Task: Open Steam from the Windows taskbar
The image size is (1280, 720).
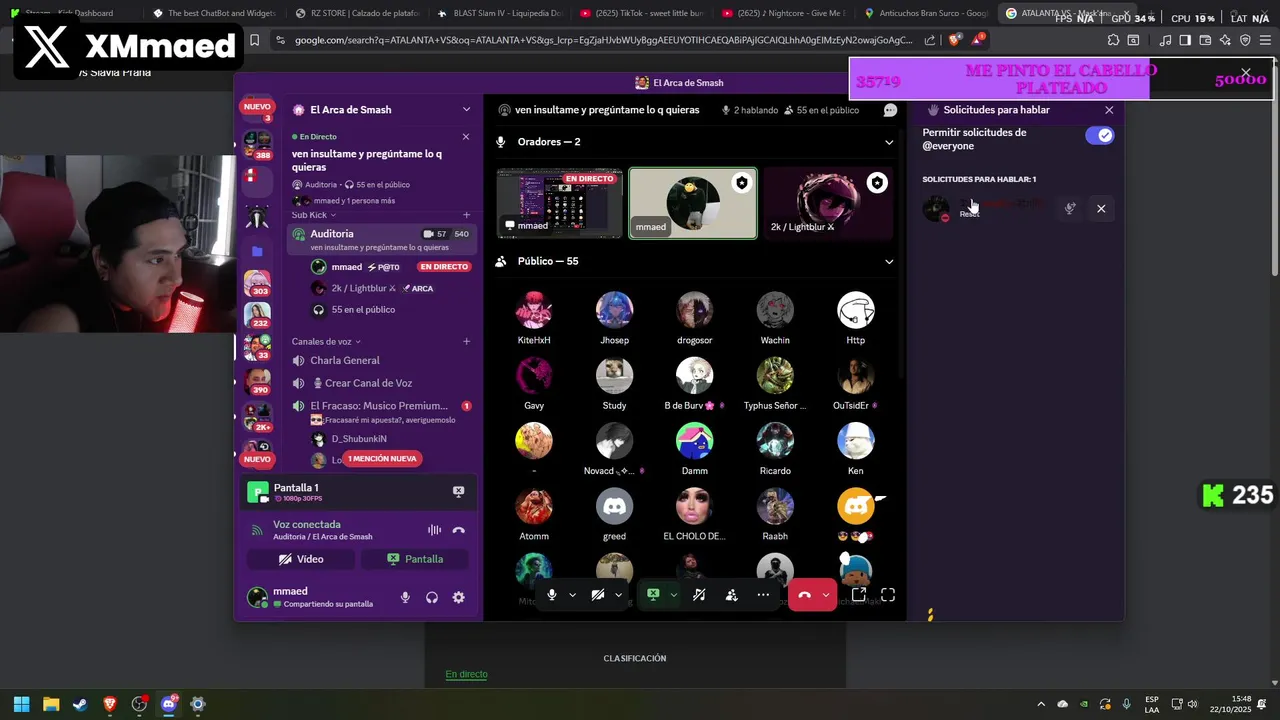Action: click(80, 704)
